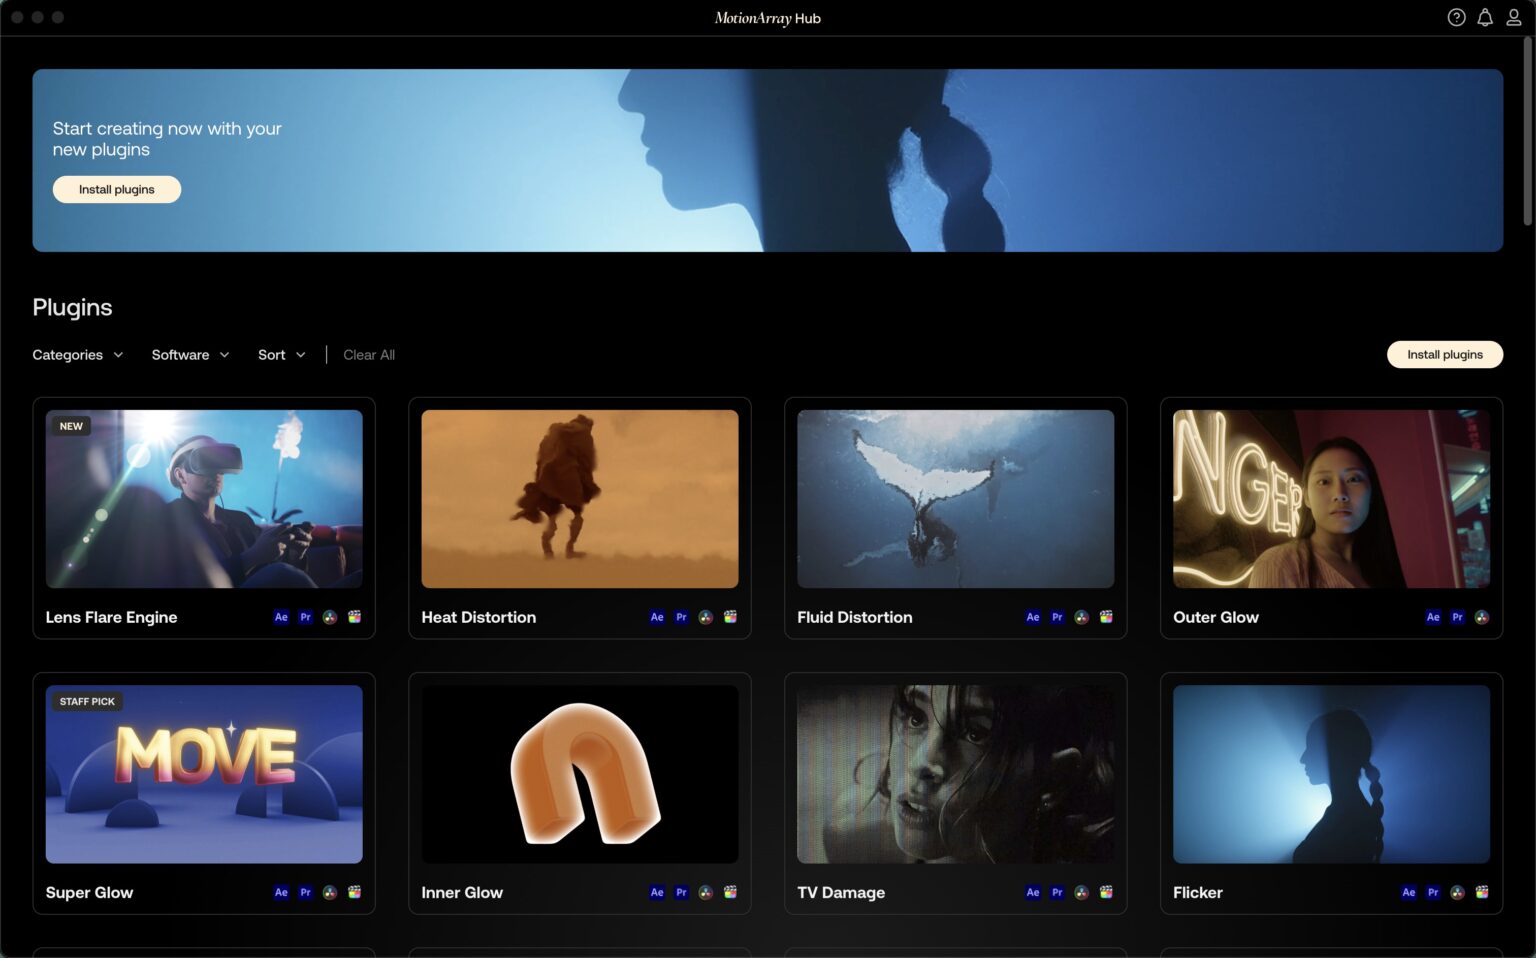
Task: Expand the Sort dropdown
Action: click(x=281, y=355)
